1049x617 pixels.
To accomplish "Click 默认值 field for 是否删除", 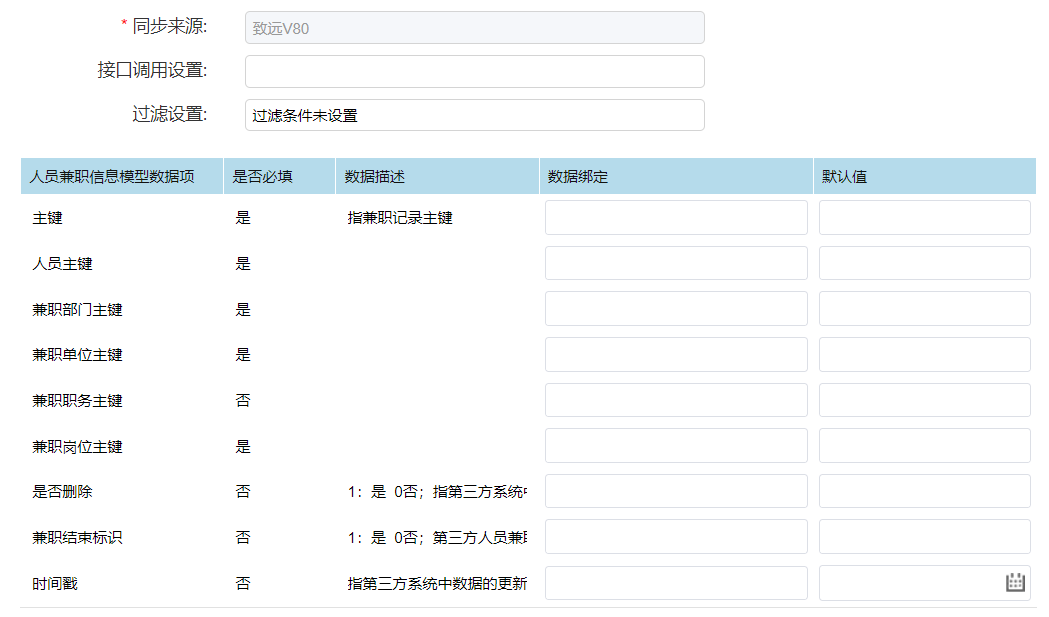I will (x=924, y=491).
